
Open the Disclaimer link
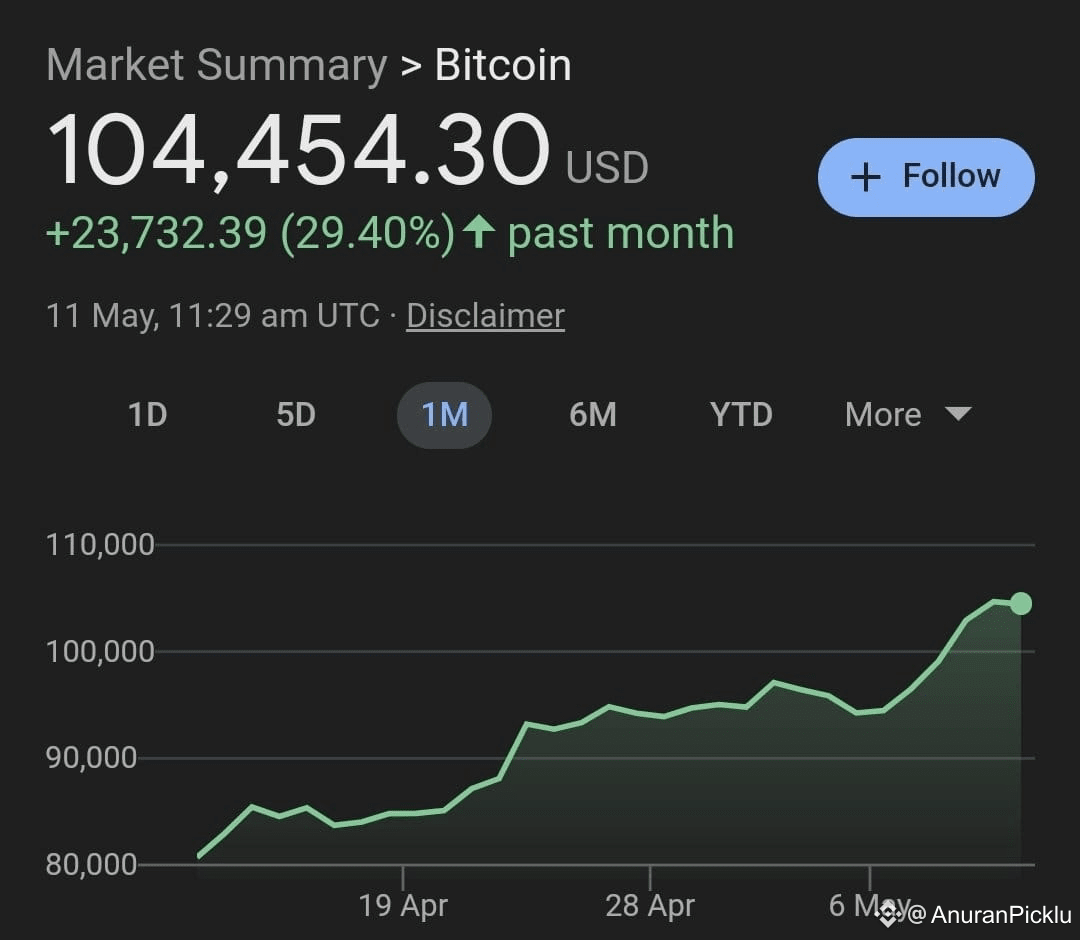[x=486, y=316]
